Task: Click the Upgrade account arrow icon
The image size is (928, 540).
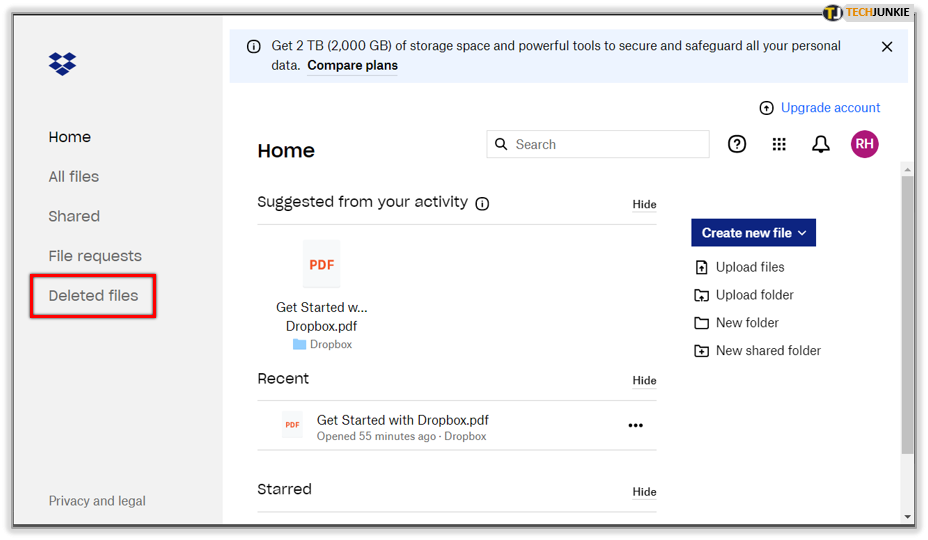Action: pyautogui.click(x=766, y=108)
